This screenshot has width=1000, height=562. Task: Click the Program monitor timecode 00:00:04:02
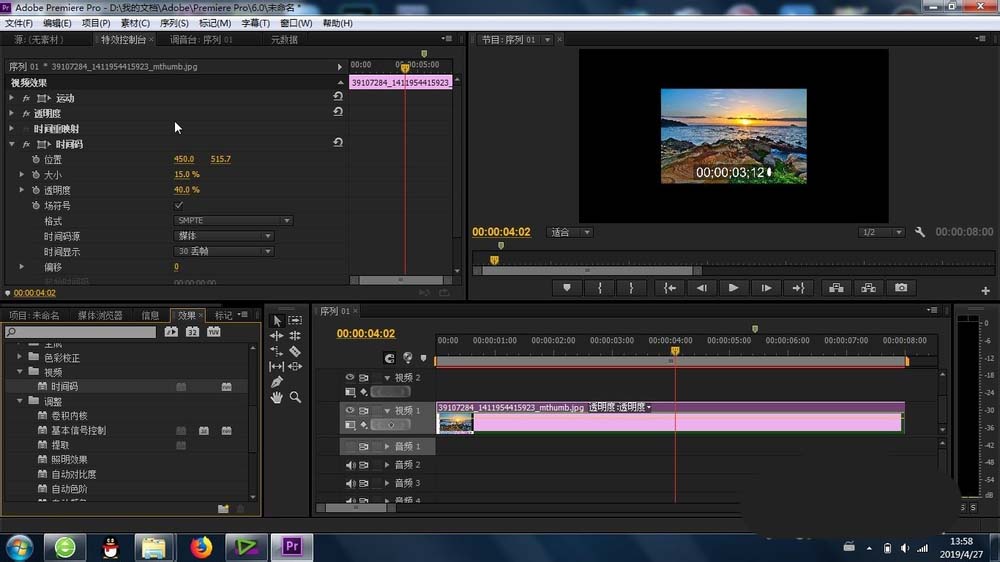pyautogui.click(x=501, y=232)
